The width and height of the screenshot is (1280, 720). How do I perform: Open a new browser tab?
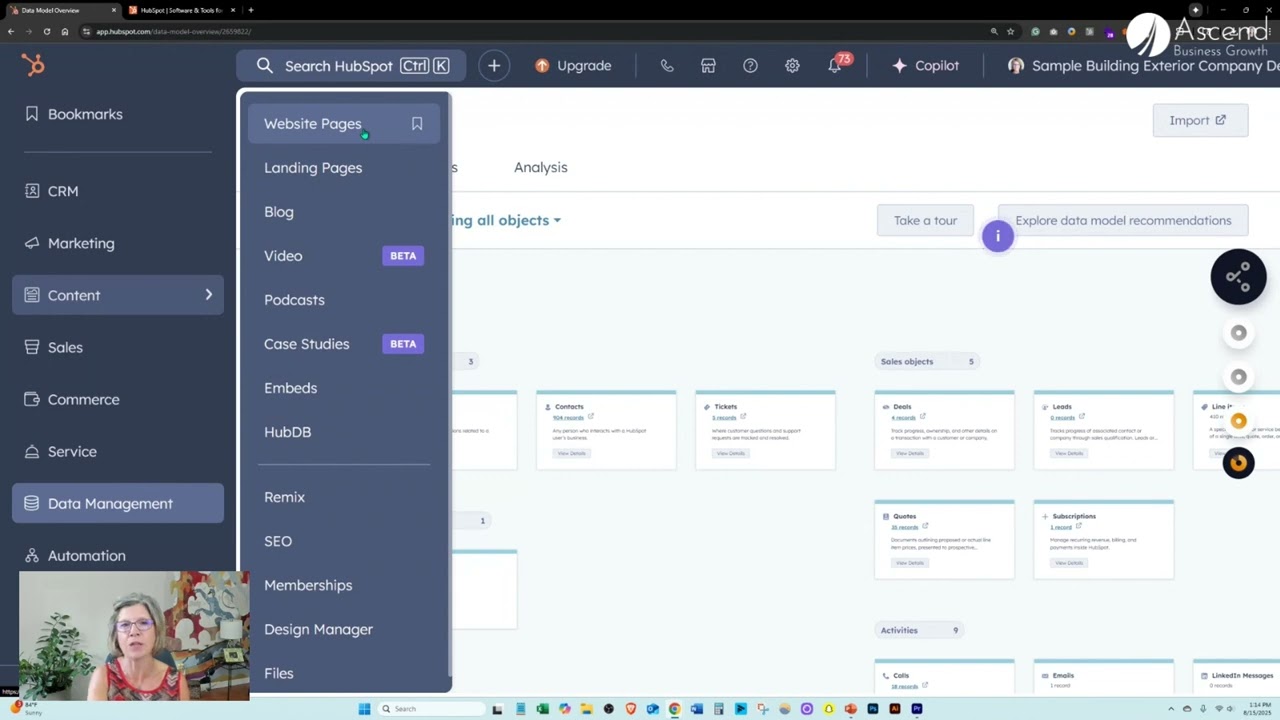(x=250, y=10)
